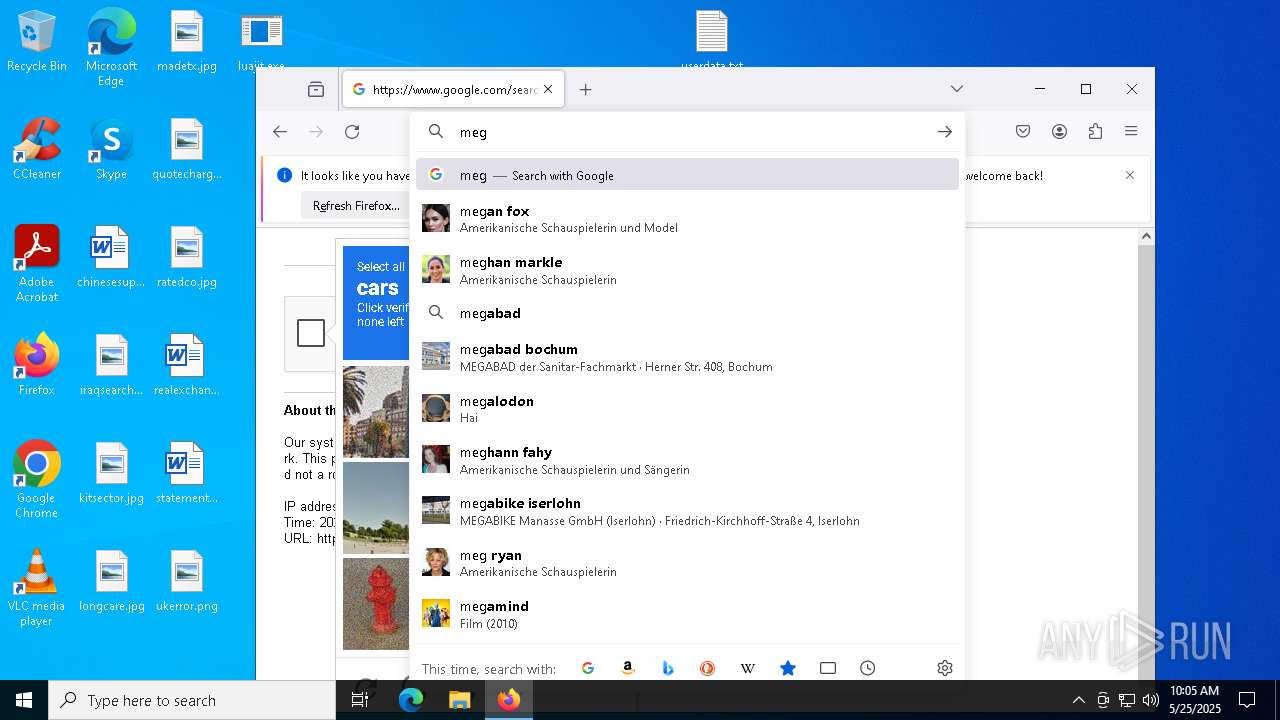Image resolution: width=1280 pixels, height=720 pixels.
Task: Select the kitsector.jpg desktop file
Action: point(111,474)
